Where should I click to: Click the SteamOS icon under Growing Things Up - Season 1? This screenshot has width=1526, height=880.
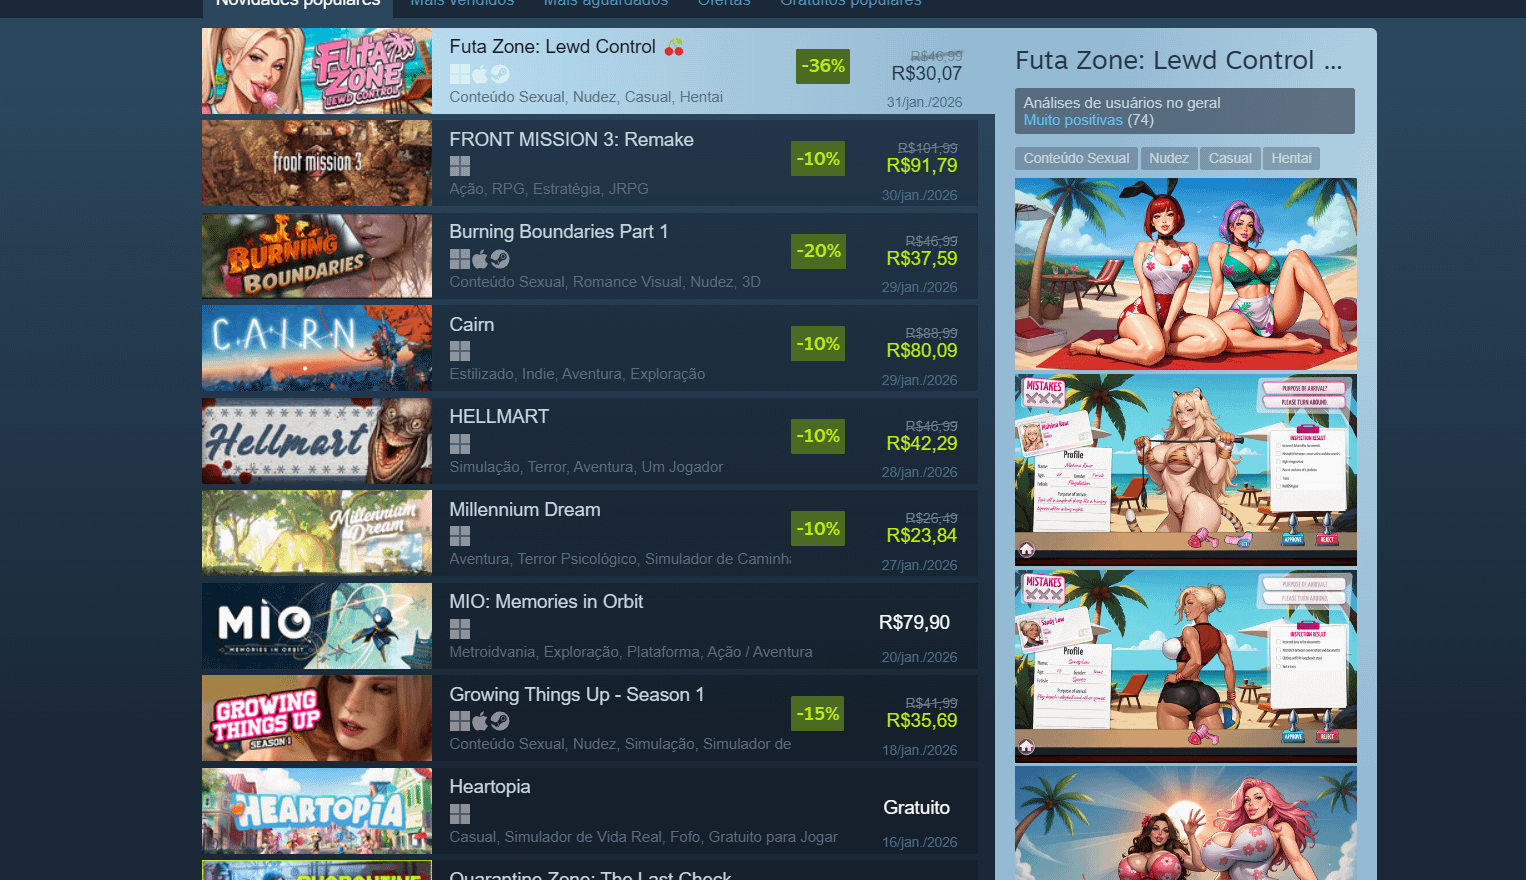500,721
